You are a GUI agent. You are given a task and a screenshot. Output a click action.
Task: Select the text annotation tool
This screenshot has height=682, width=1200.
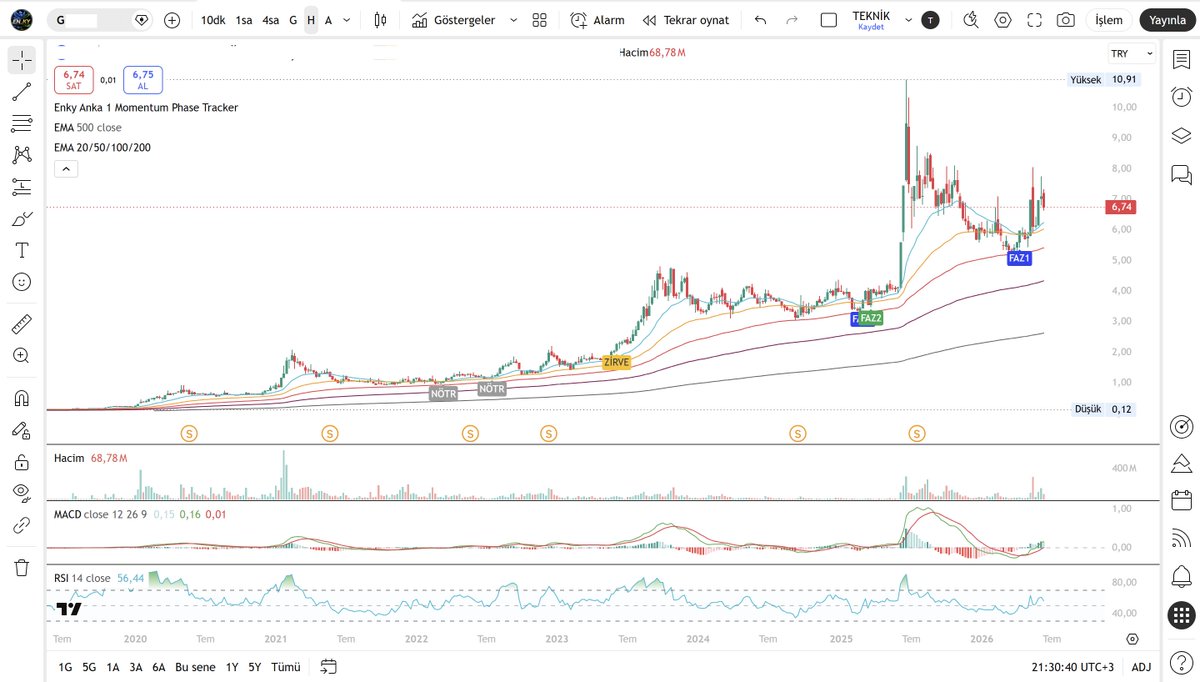[22, 250]
